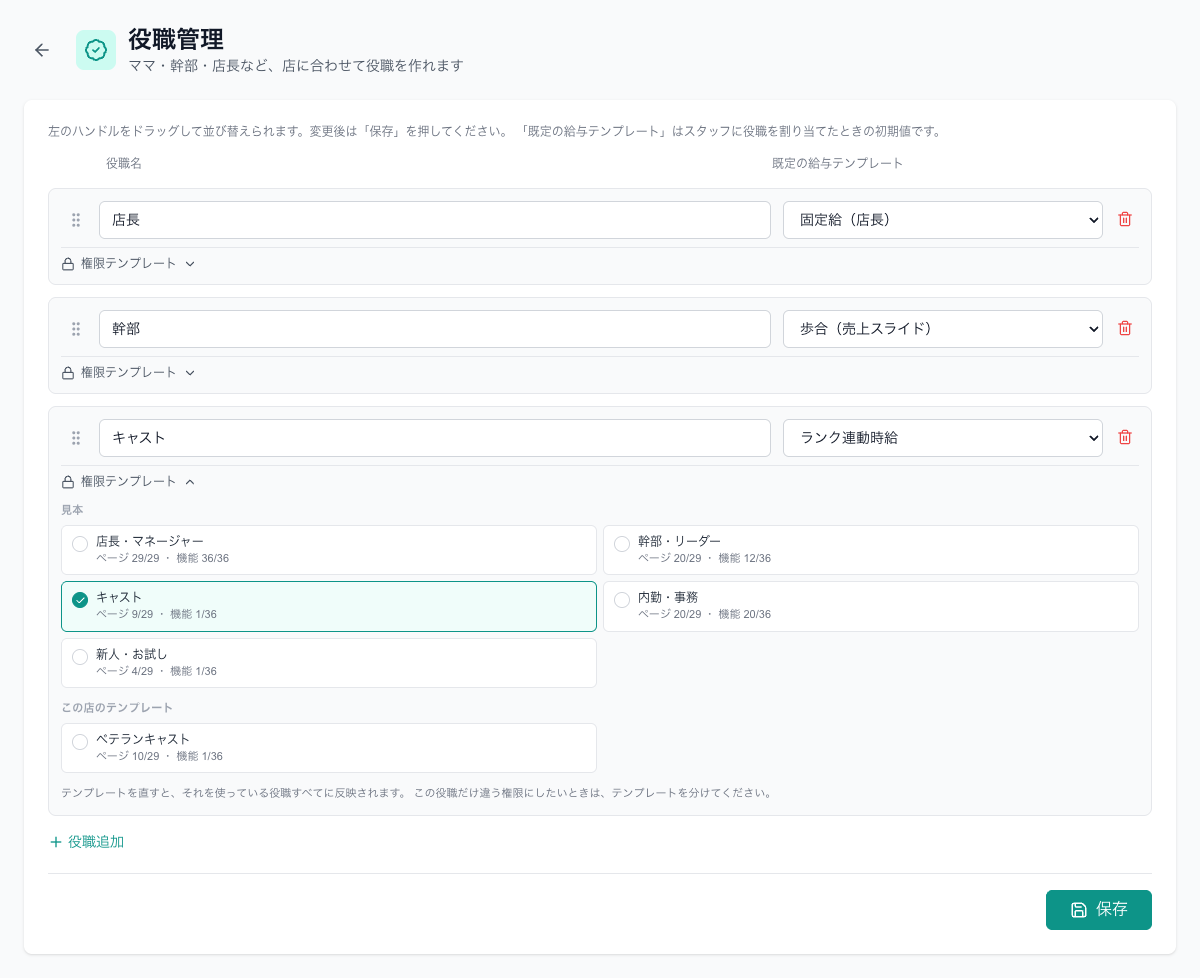The width and height of the screenshot is (1200, 978).
Task: Expand 権限テンプレート under the 店長 role
Action: click(128, 264)
